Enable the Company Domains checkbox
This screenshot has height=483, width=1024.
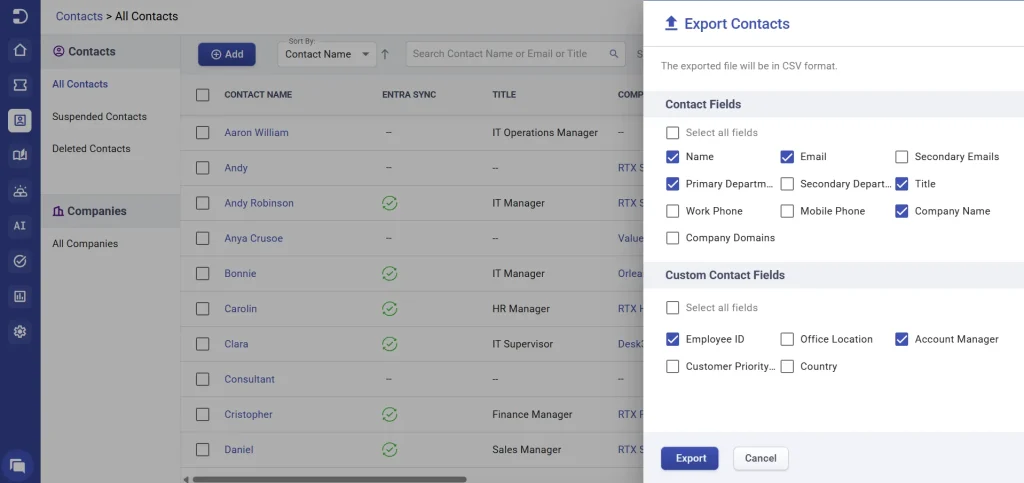coord(673,238)
